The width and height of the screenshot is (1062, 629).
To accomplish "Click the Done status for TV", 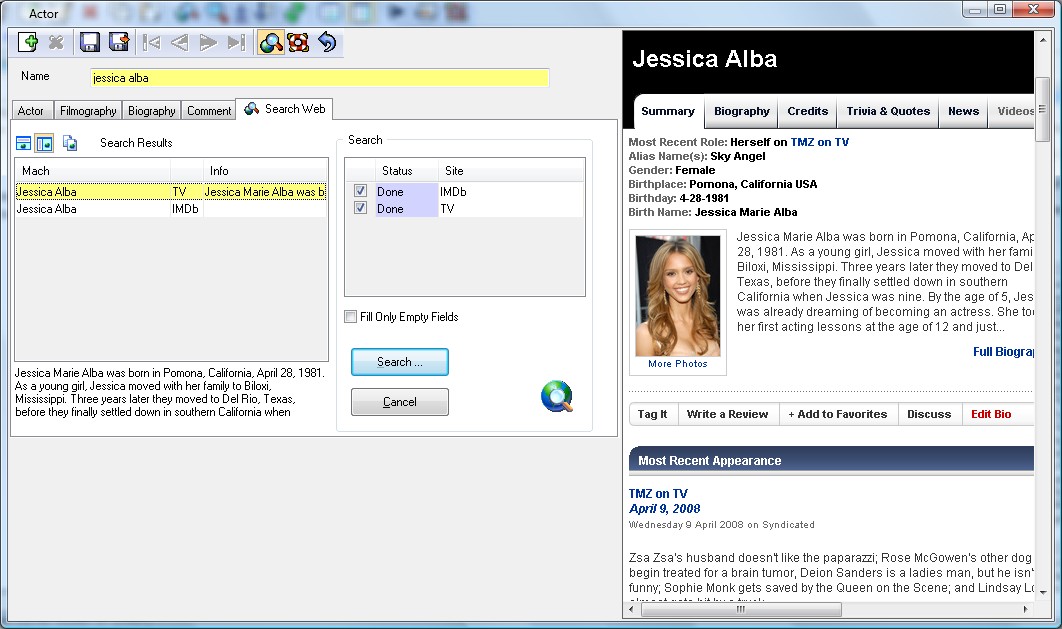I will click(406, 209).
